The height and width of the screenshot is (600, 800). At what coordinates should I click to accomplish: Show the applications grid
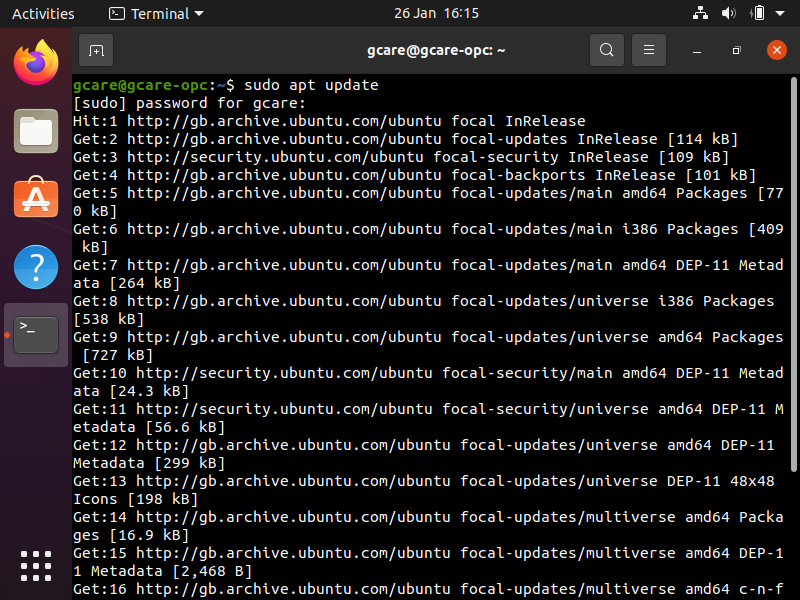click(x=36, y=566)
